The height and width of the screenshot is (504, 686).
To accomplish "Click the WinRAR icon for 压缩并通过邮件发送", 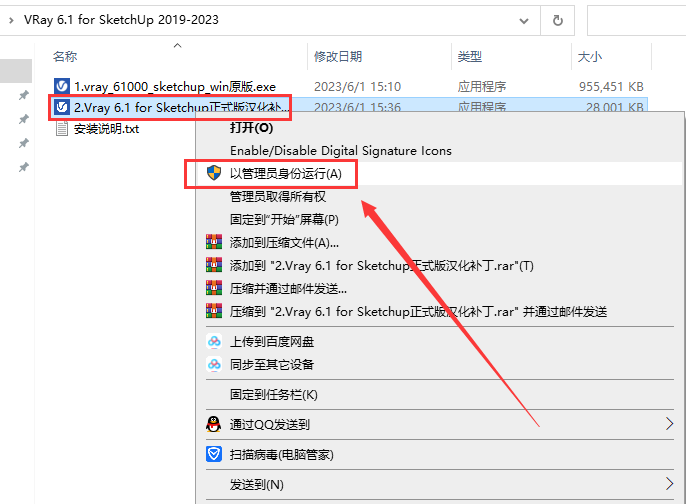I will tap(213, 289).
